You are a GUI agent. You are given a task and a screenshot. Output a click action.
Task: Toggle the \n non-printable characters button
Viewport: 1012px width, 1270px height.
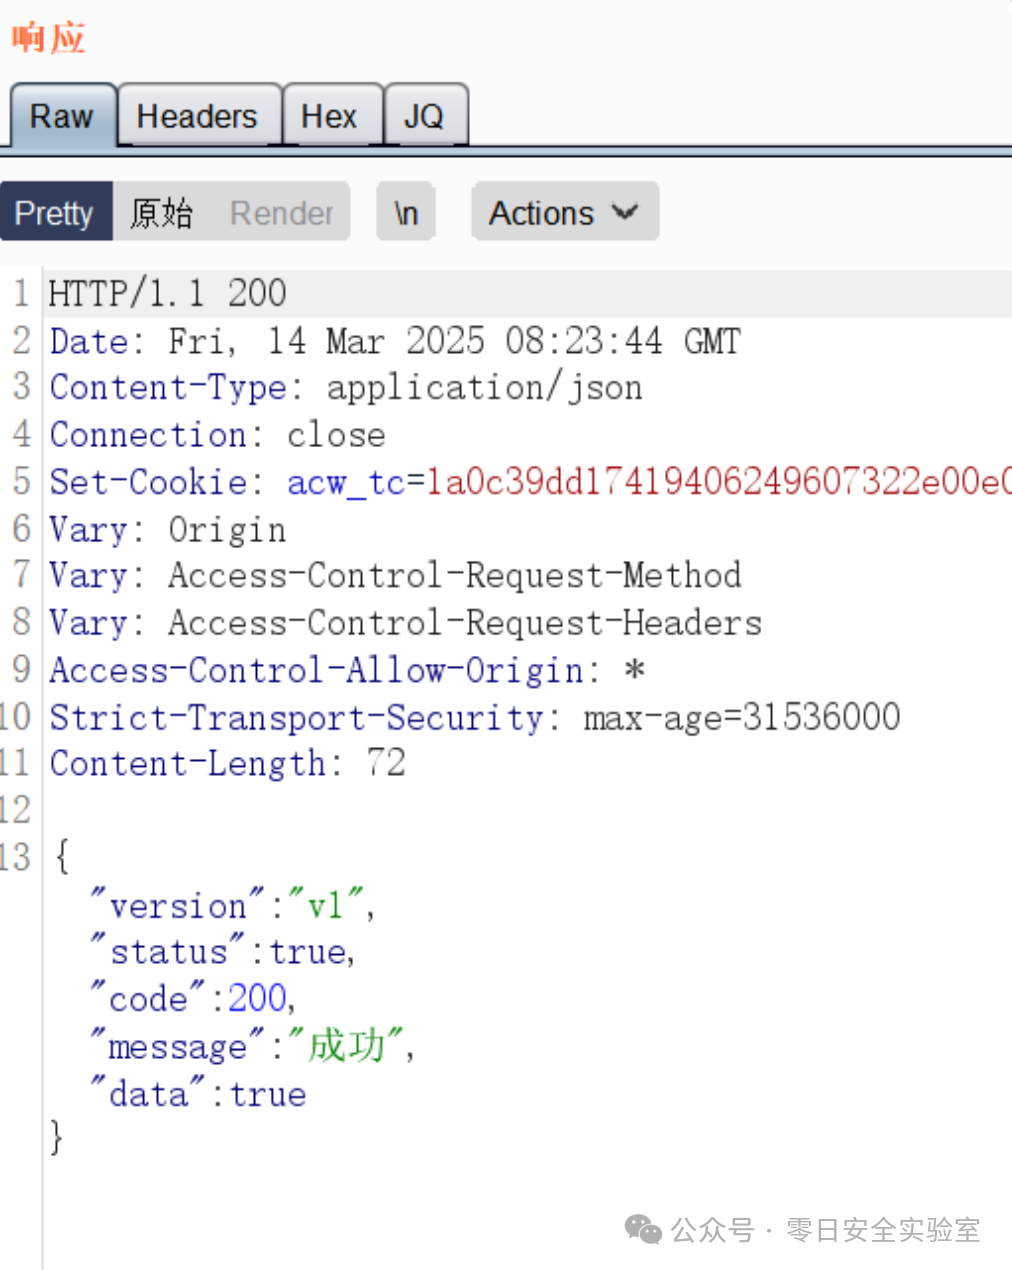pyautogui.click(x=405, y=213)
